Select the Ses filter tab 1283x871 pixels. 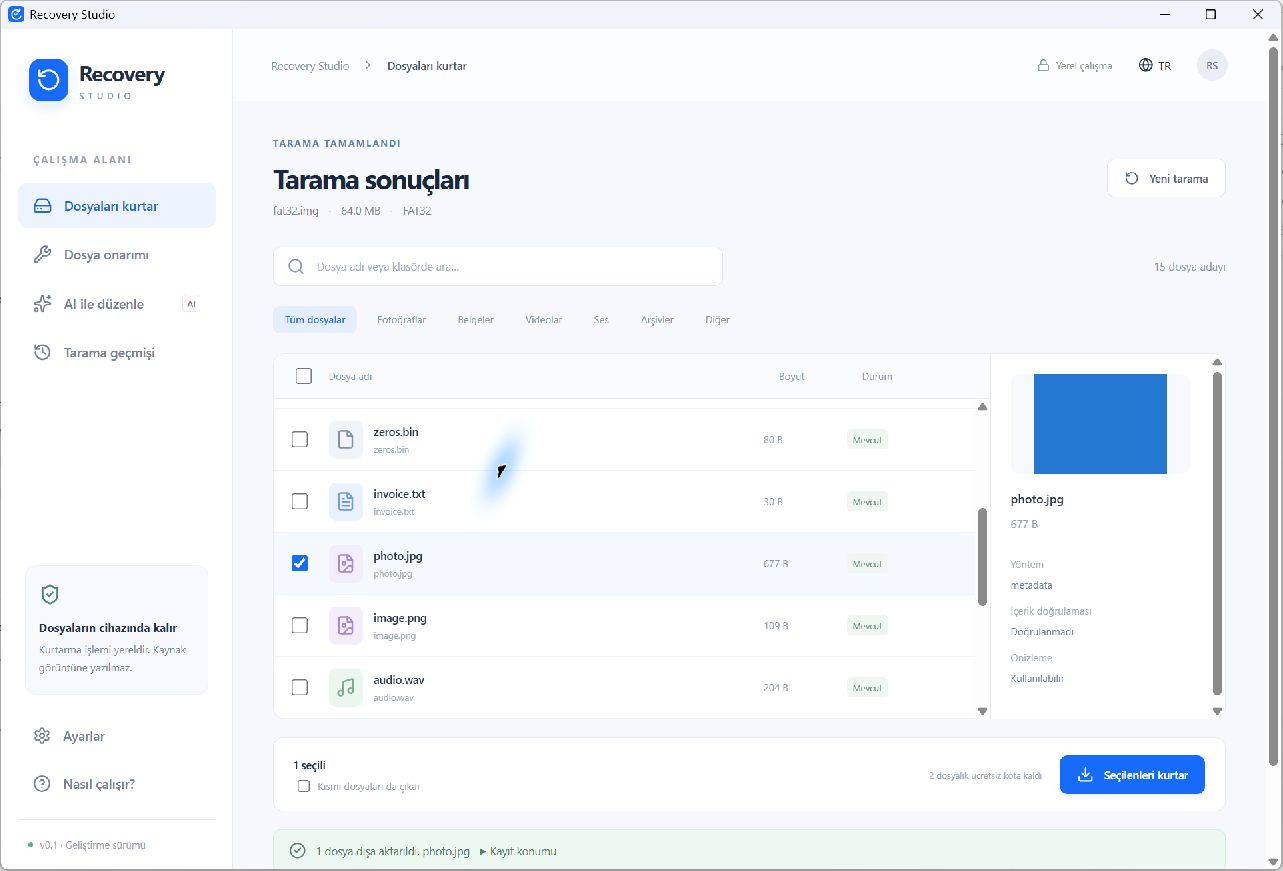click(601, 320)
